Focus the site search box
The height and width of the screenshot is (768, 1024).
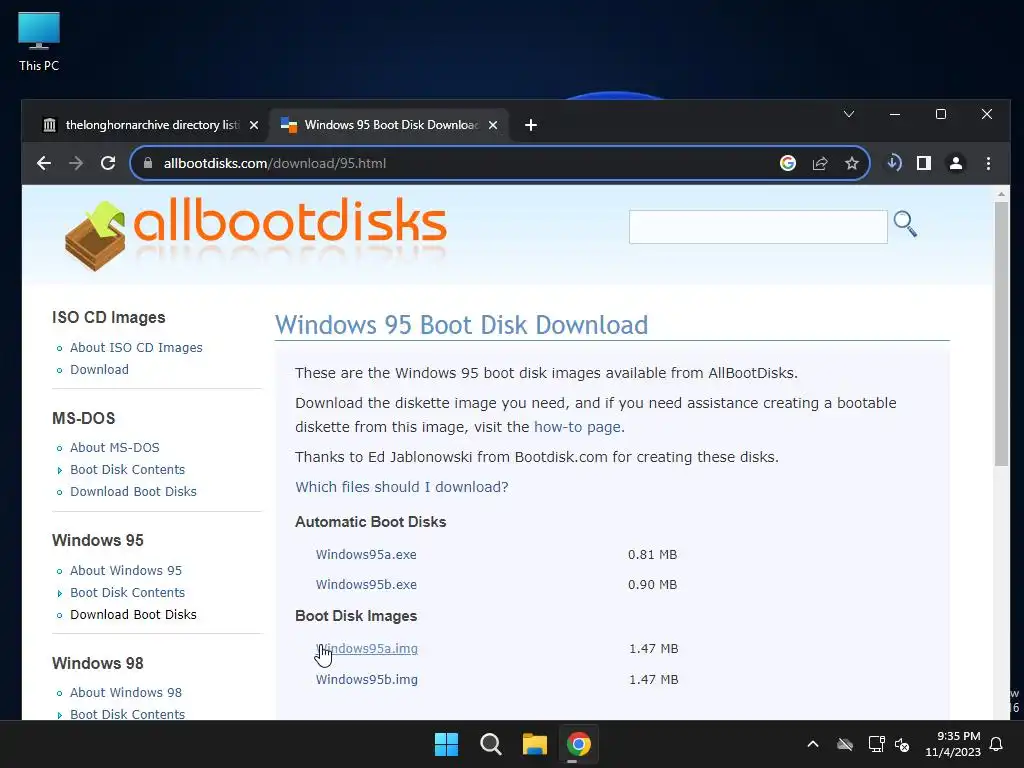(758, 227)
